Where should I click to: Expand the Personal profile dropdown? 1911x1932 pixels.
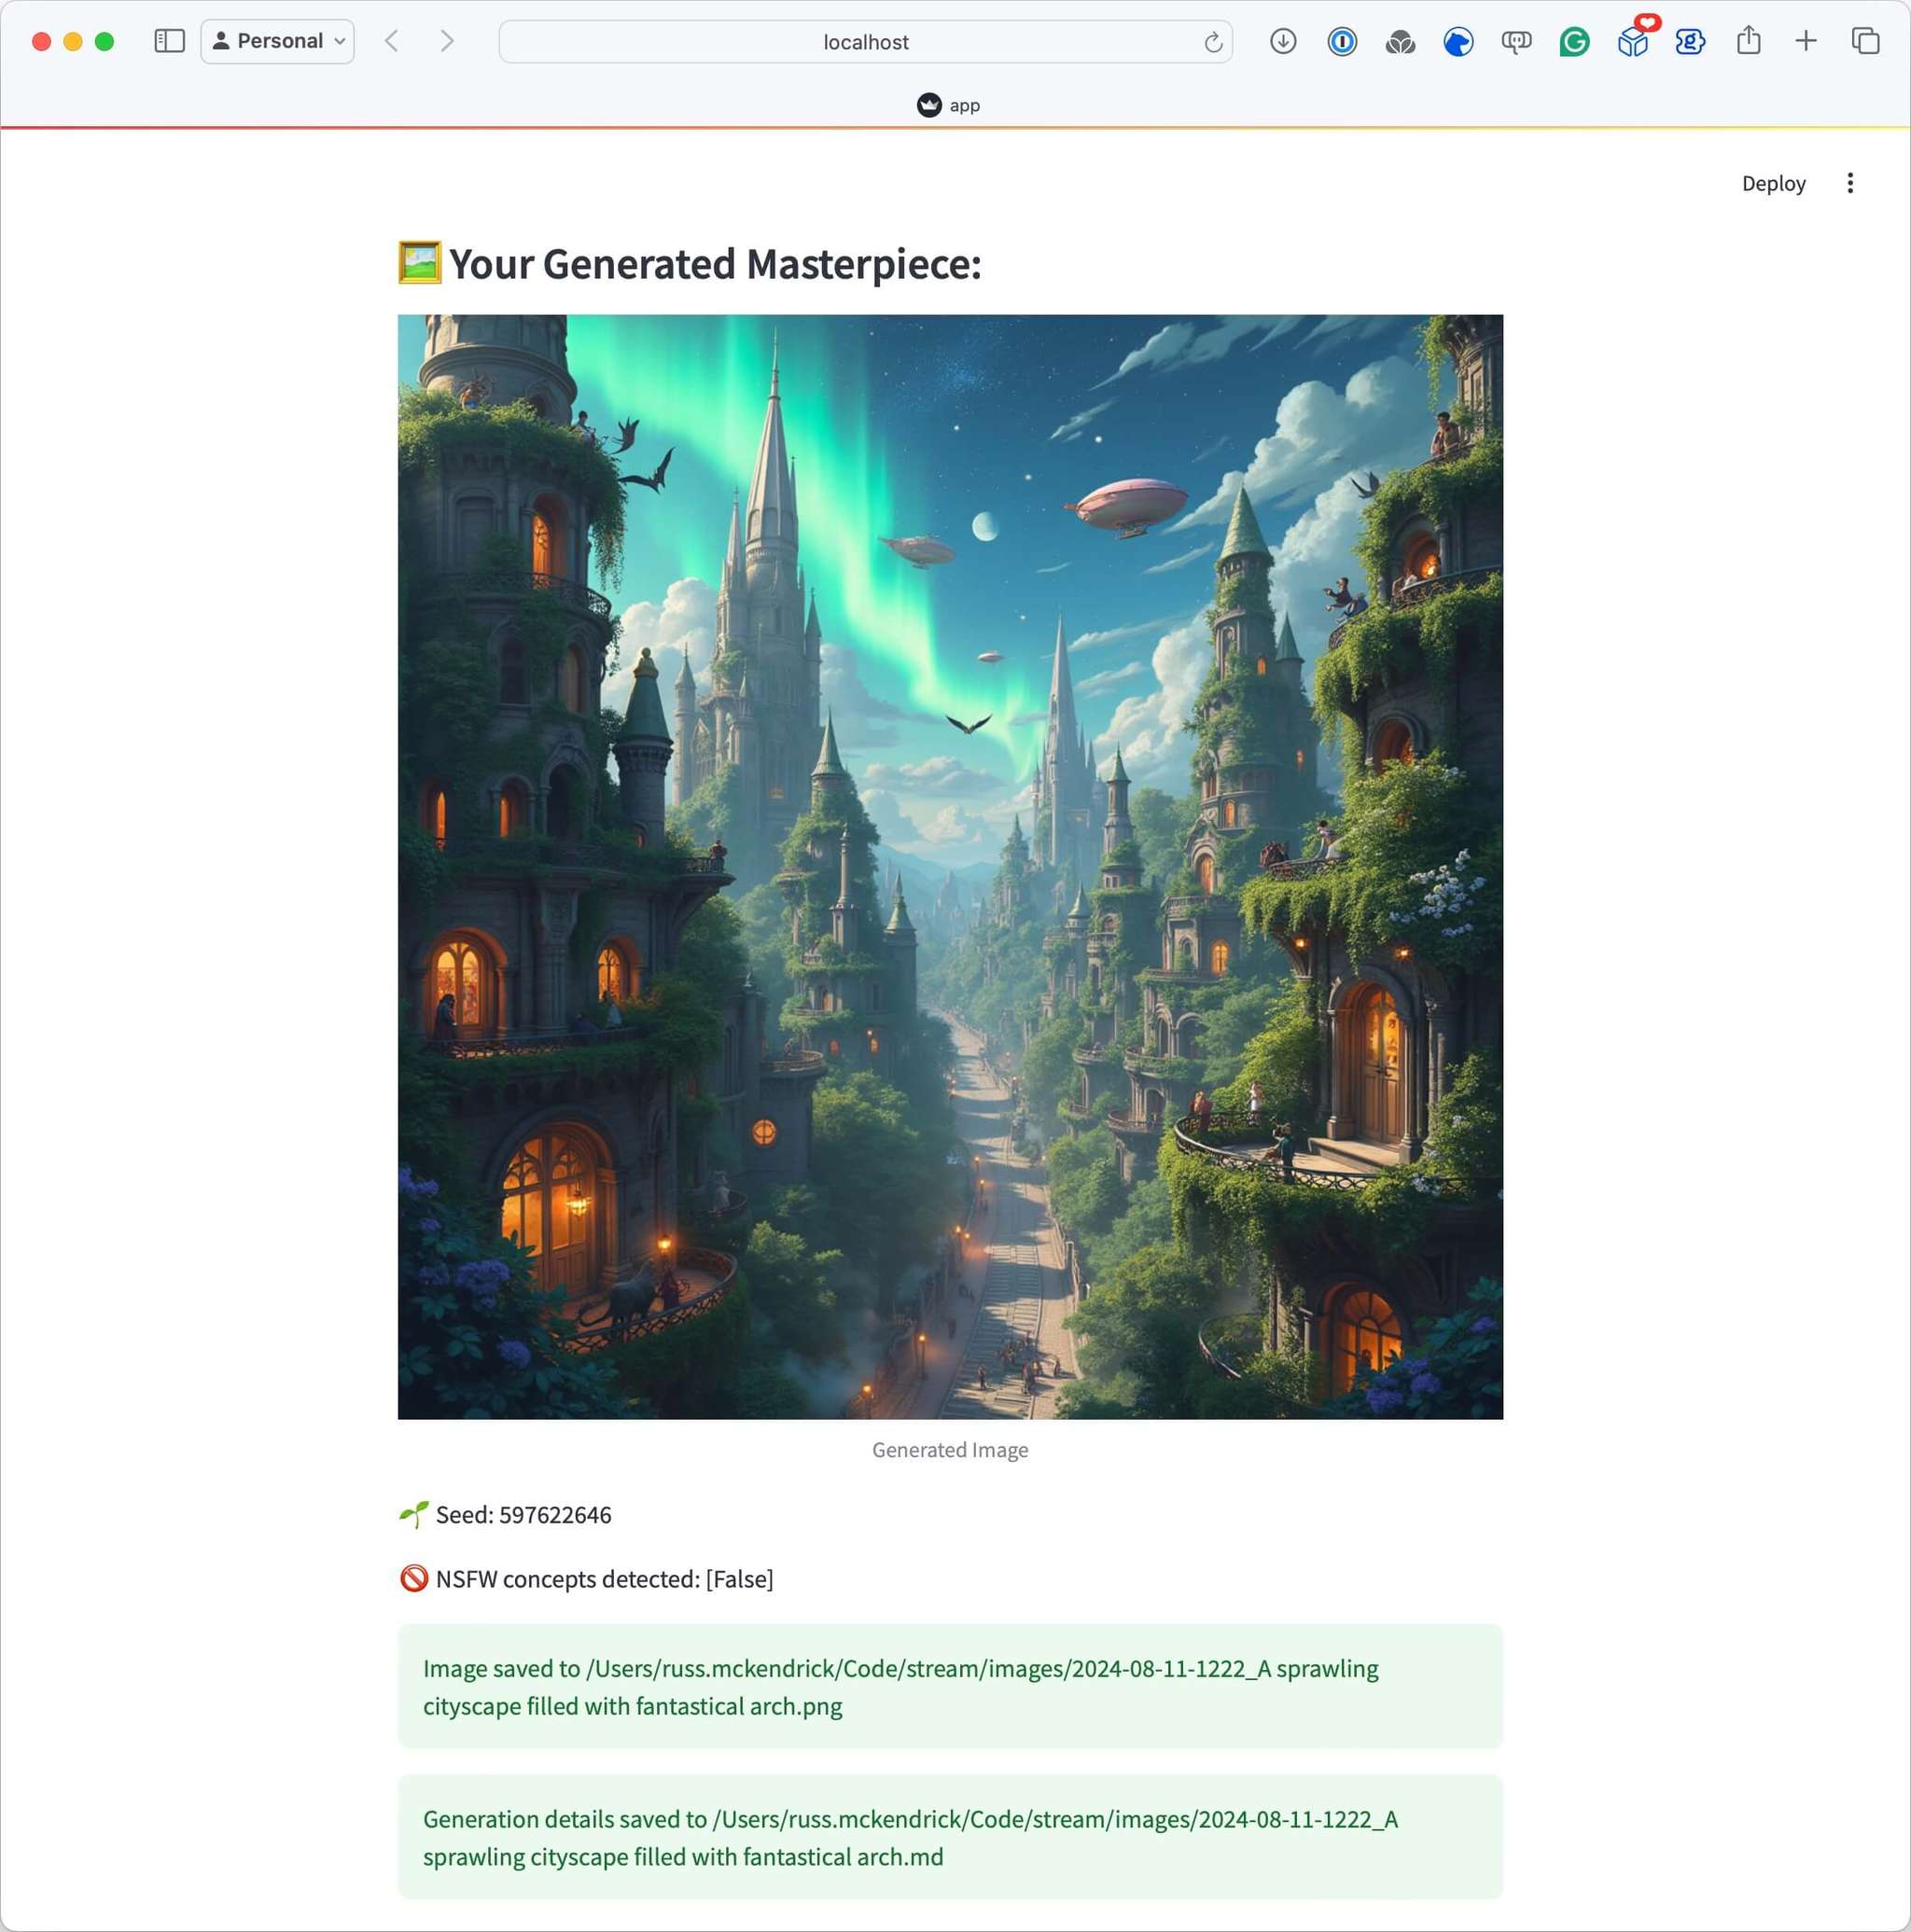278,41
